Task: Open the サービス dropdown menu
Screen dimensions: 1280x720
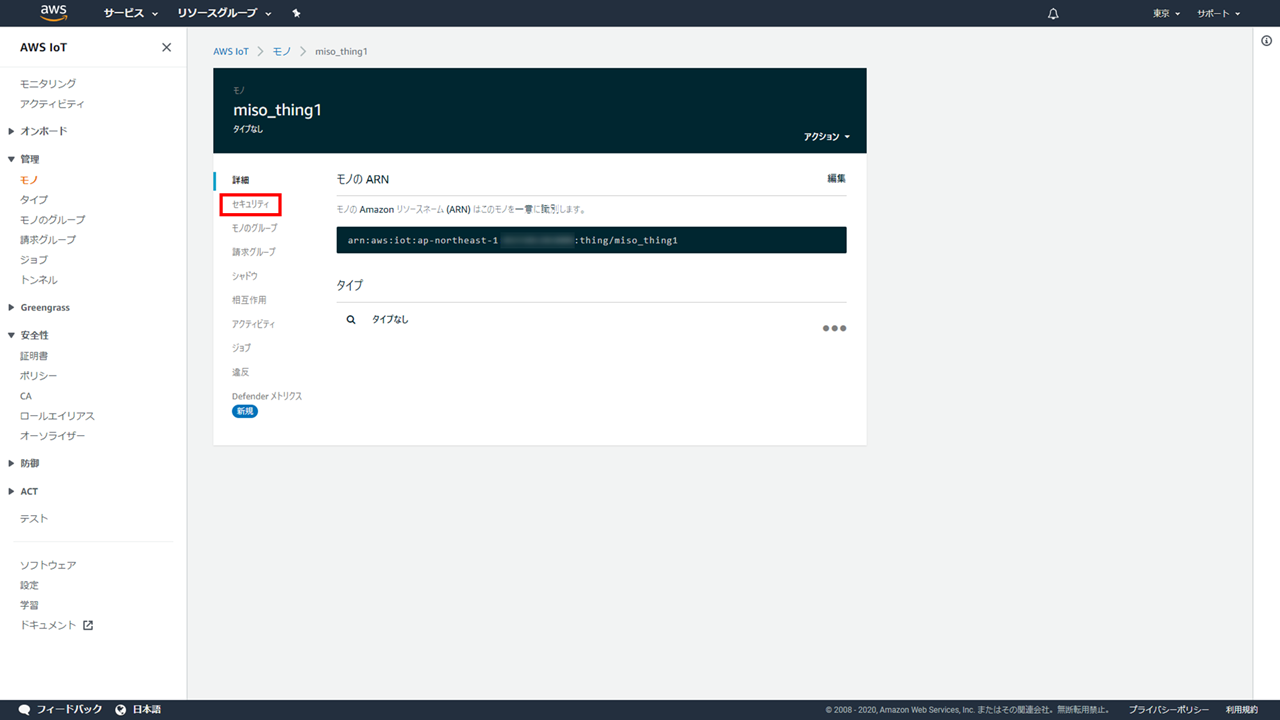Action: pos(130,14)
